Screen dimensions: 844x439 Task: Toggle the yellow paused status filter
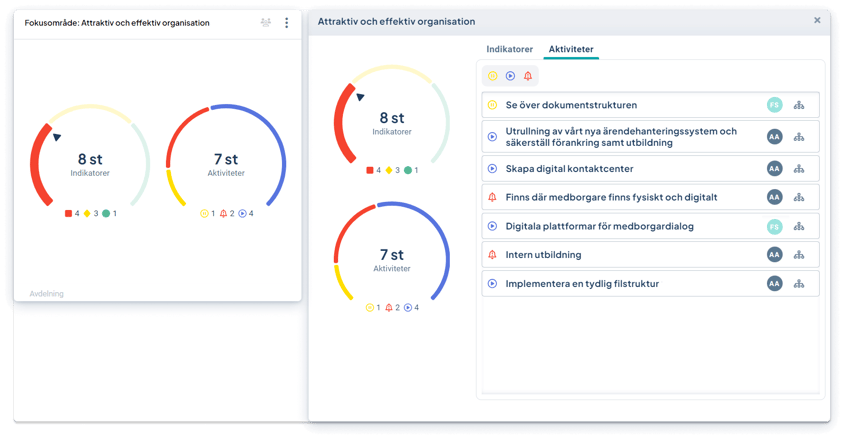point(492,76)
